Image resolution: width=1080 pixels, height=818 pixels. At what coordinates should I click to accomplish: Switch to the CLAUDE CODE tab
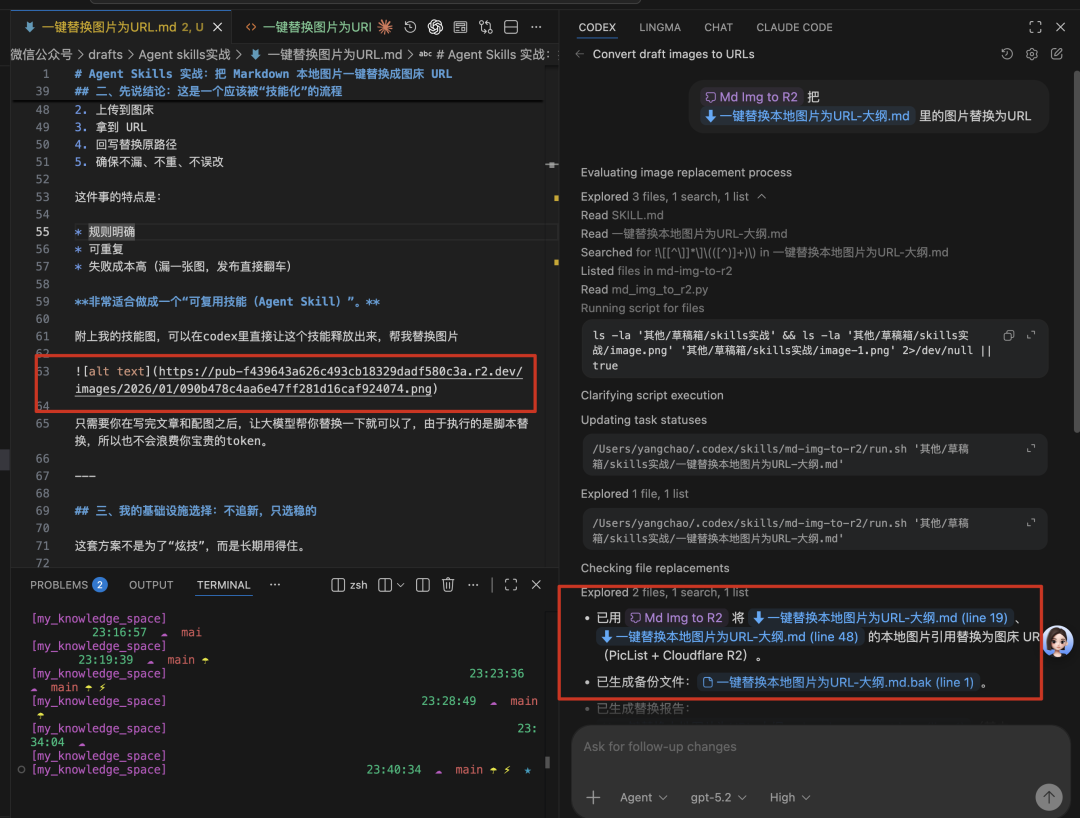click(x=794, y=27)
